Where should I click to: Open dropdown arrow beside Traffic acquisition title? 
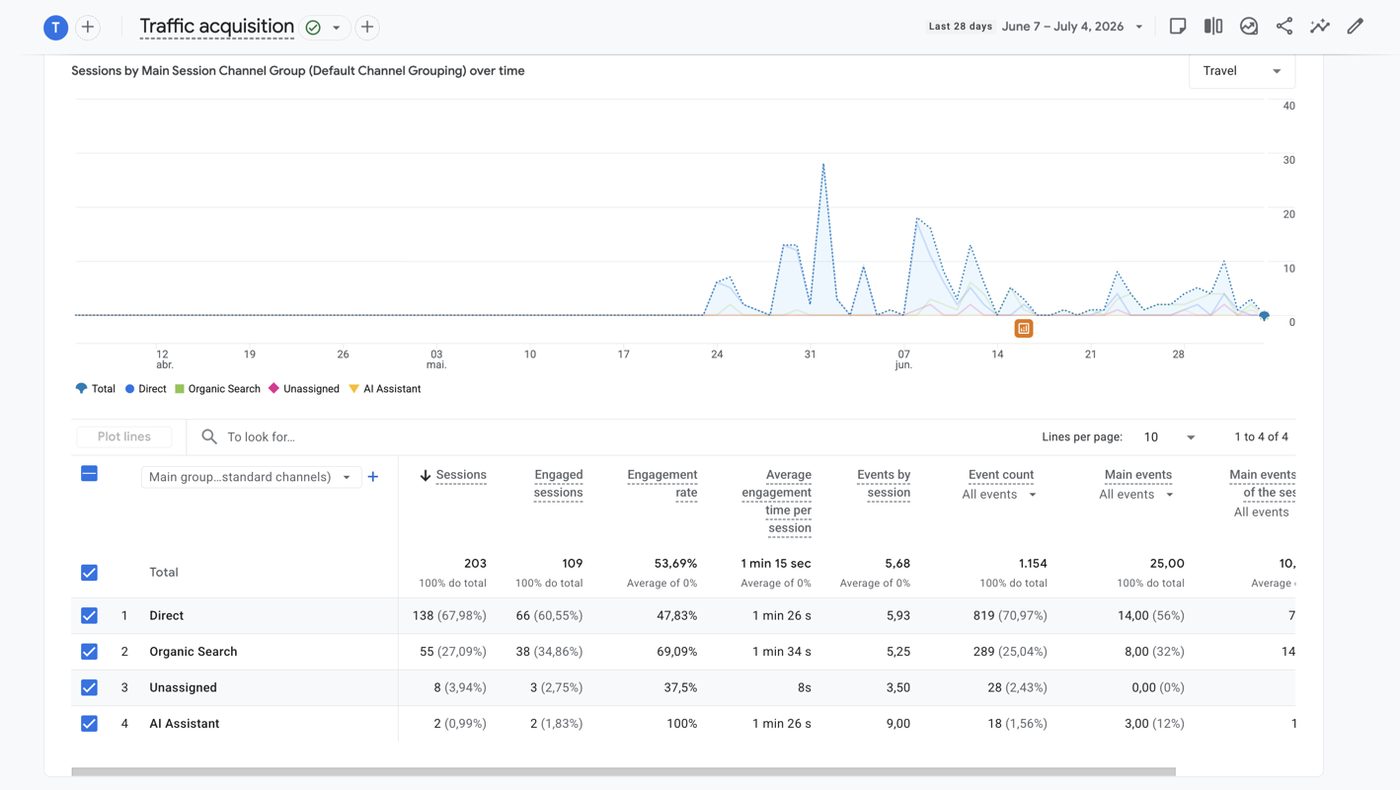coord(336,27)
